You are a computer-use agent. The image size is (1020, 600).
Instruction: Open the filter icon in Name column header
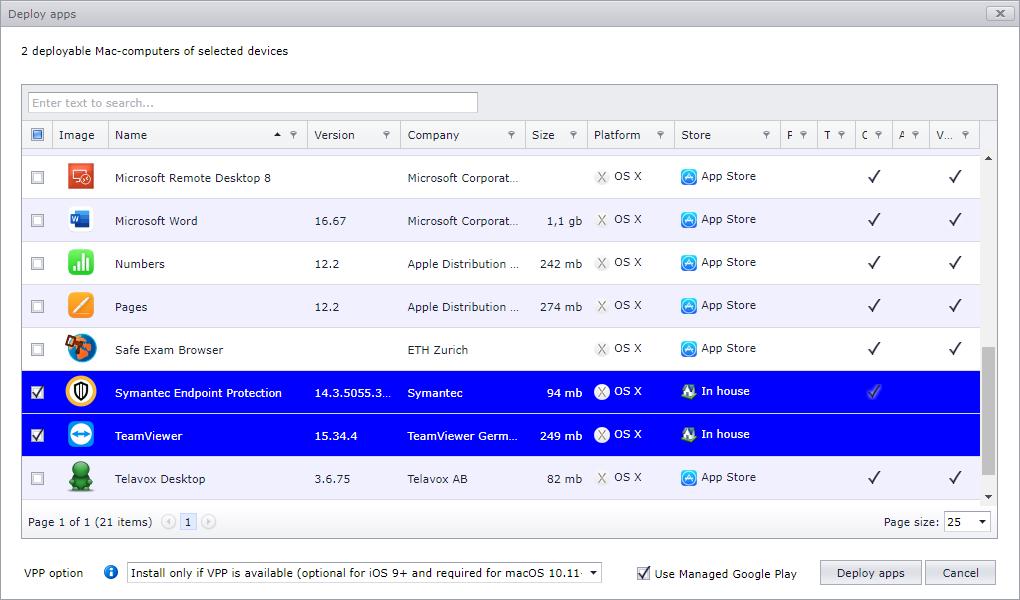click(293, 135)
